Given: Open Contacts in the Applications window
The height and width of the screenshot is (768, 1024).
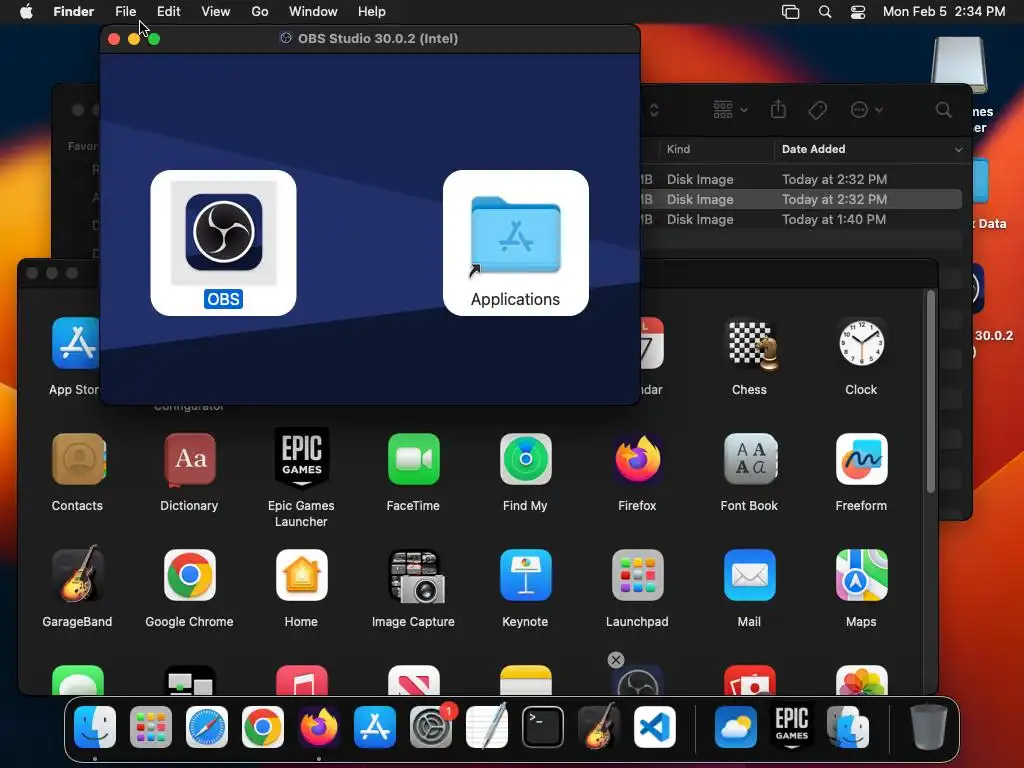Looking at the screenshot, I should tap(78, 460).
